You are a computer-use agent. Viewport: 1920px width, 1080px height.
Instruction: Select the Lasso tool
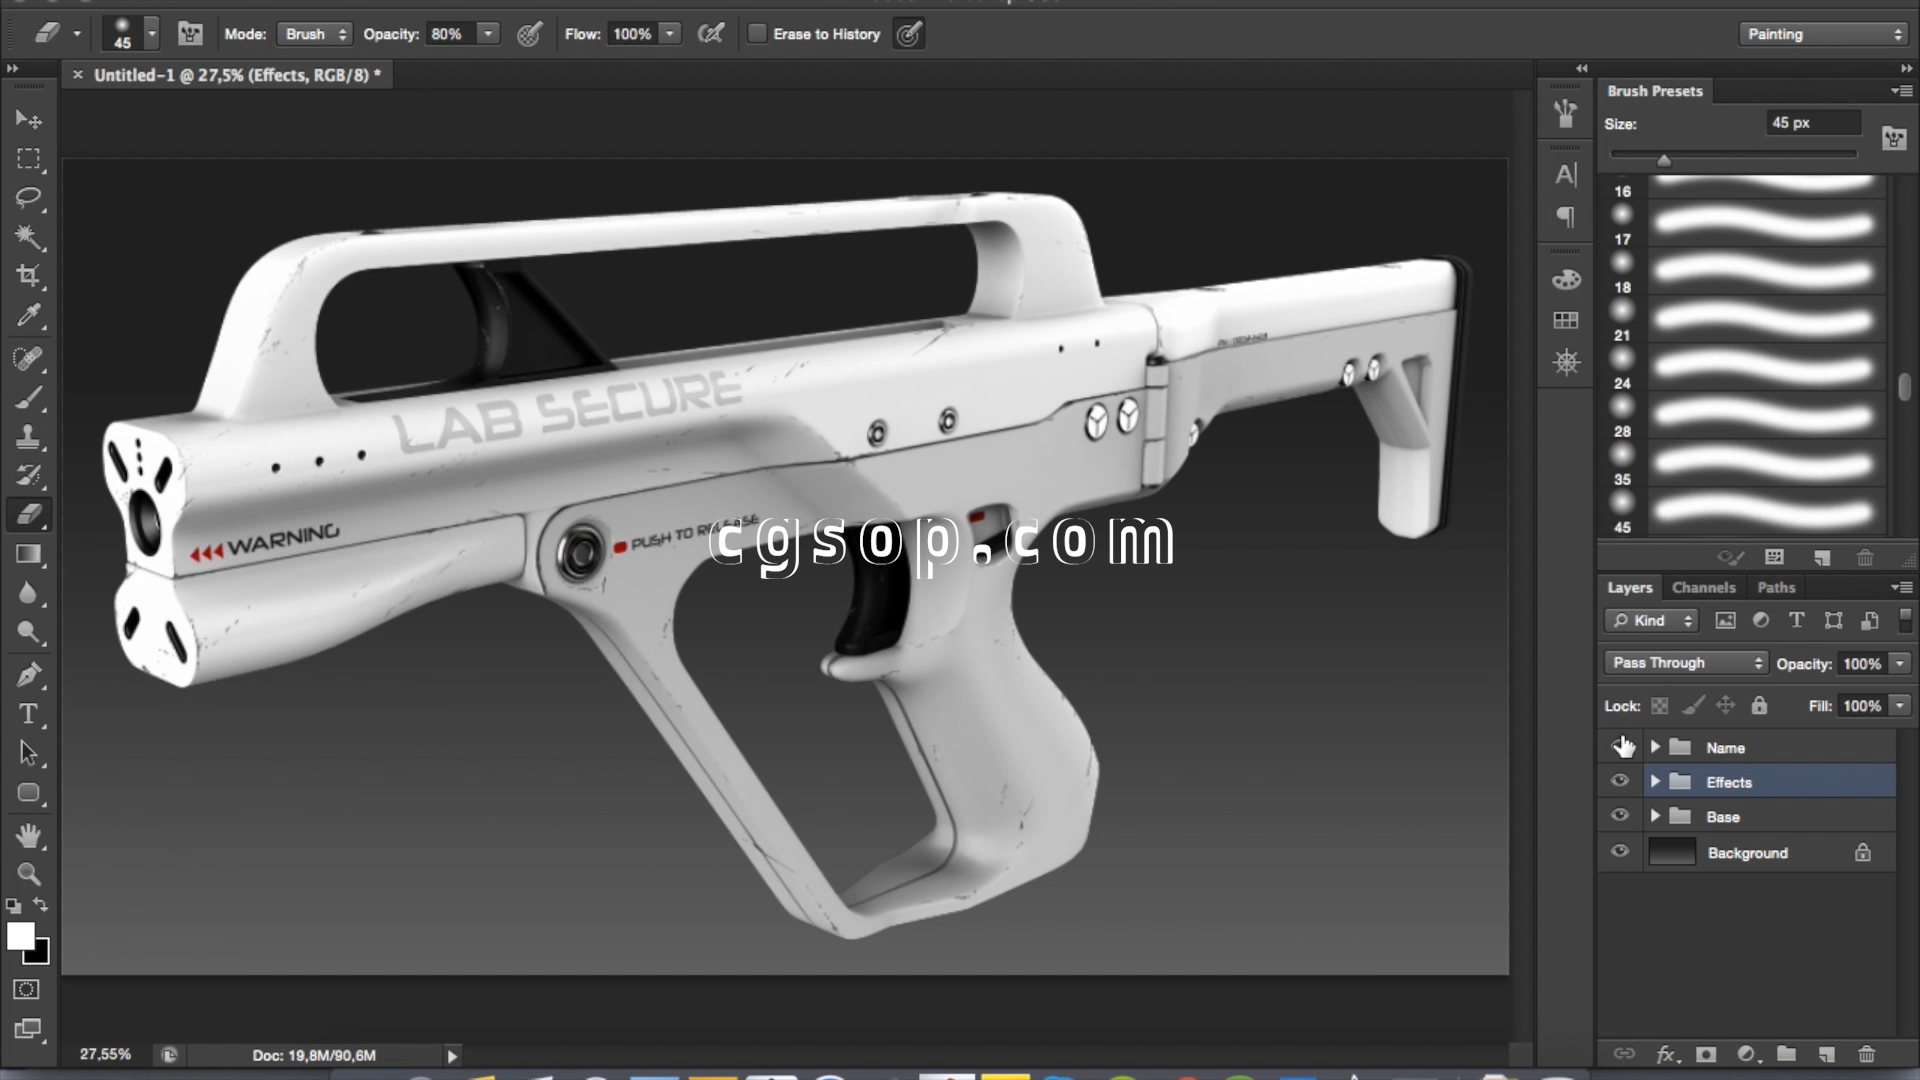(28, 197)
